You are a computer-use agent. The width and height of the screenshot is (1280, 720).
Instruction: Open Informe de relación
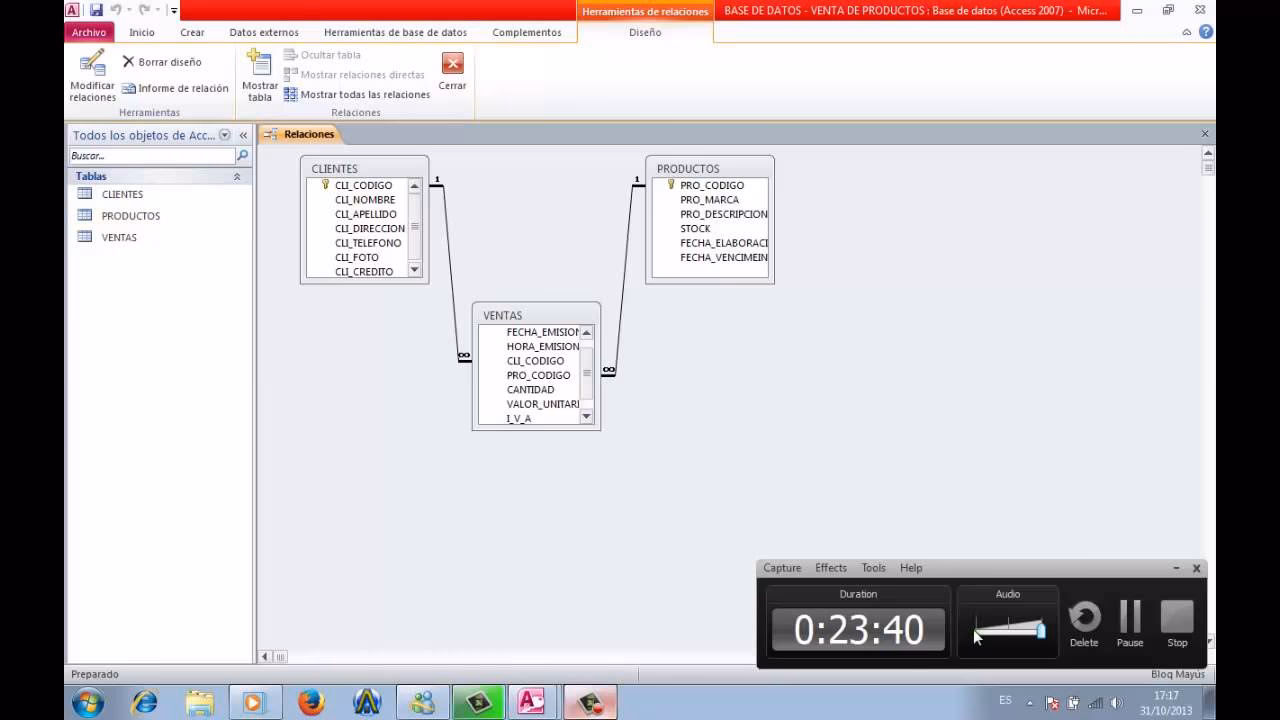coord(175,89)
